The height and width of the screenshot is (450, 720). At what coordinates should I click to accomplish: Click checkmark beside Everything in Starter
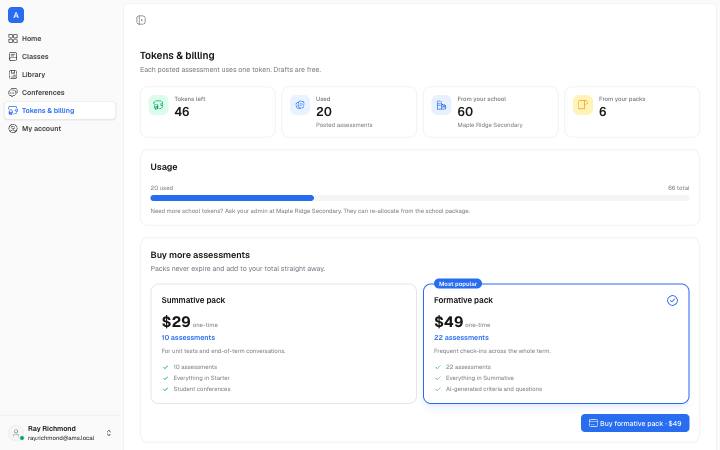click(165, 378)
